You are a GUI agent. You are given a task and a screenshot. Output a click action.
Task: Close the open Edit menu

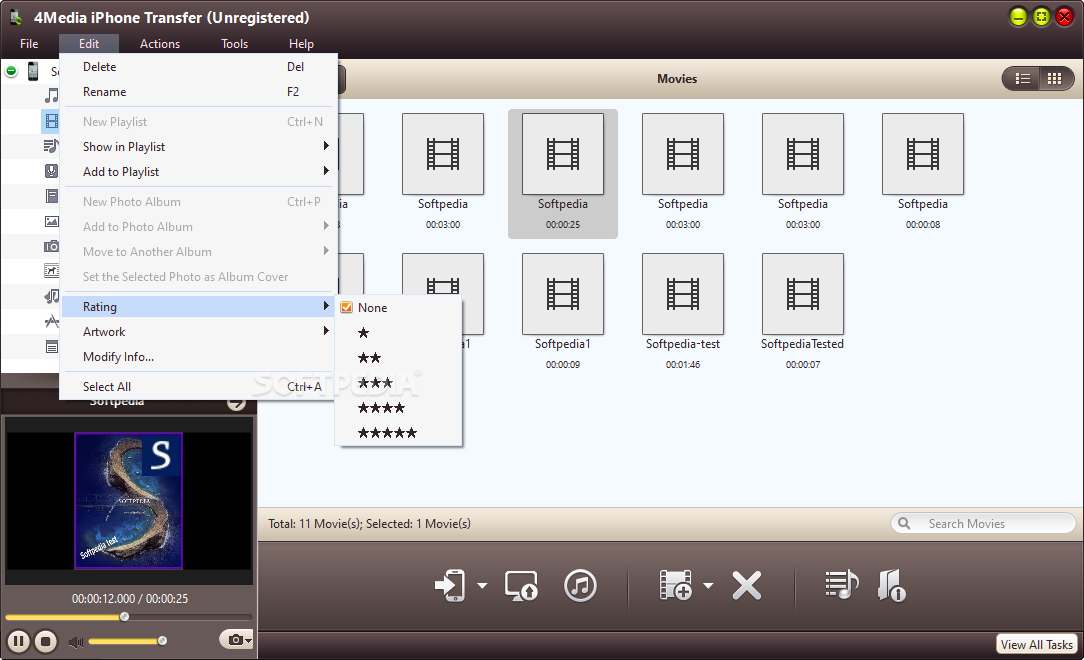pos(88,44)
